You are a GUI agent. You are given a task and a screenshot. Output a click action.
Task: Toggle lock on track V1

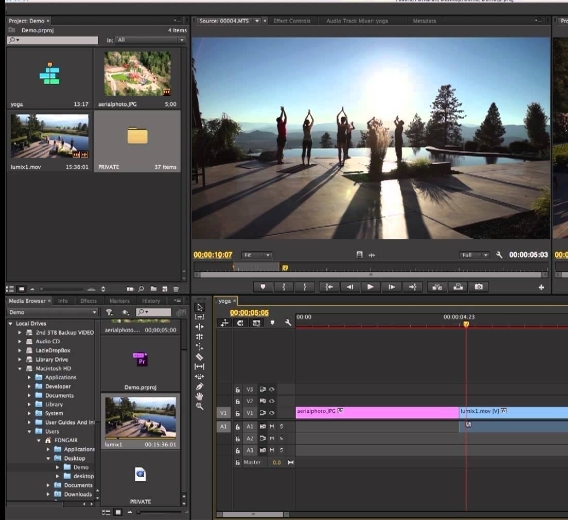(238, 413)
